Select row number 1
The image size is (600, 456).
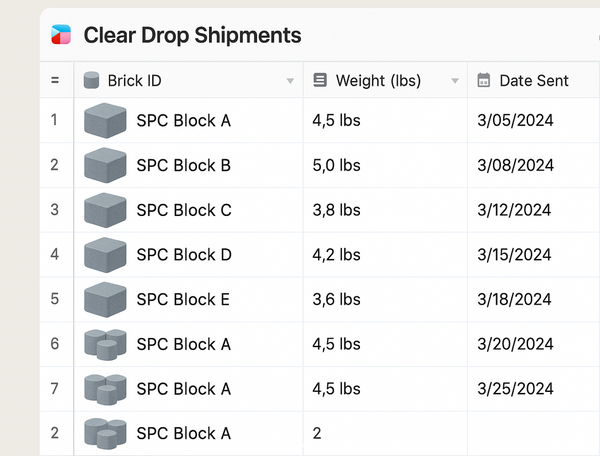(55, 120)
